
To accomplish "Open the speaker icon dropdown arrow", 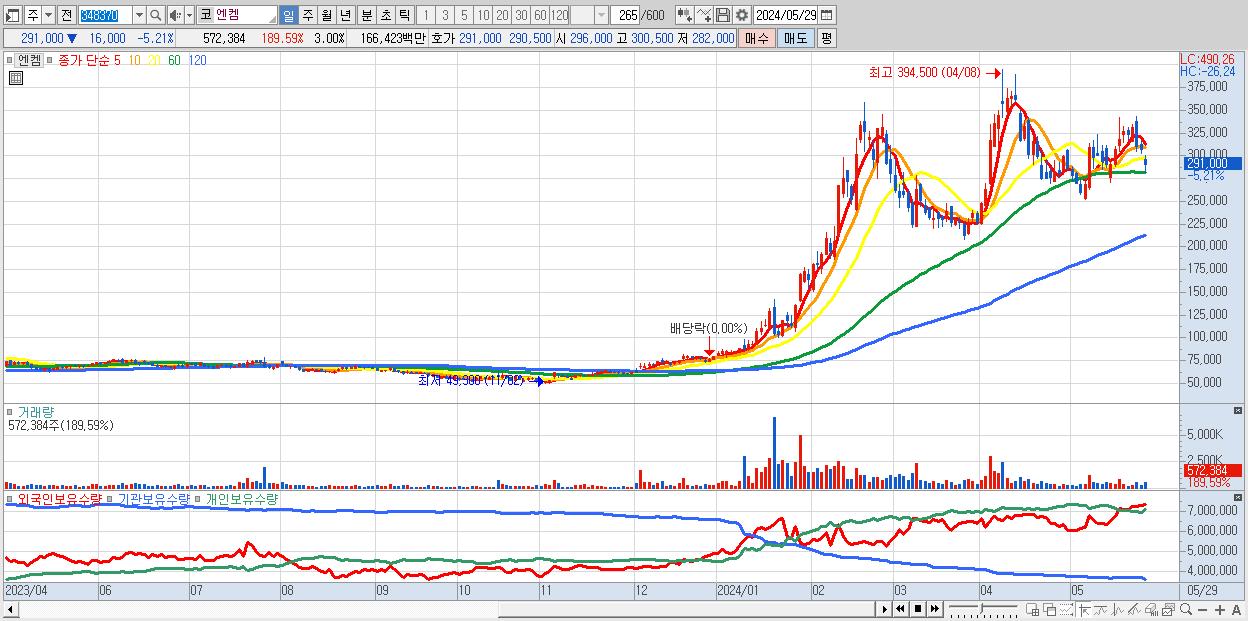I will pyautogui.click(x=189, y=15).
